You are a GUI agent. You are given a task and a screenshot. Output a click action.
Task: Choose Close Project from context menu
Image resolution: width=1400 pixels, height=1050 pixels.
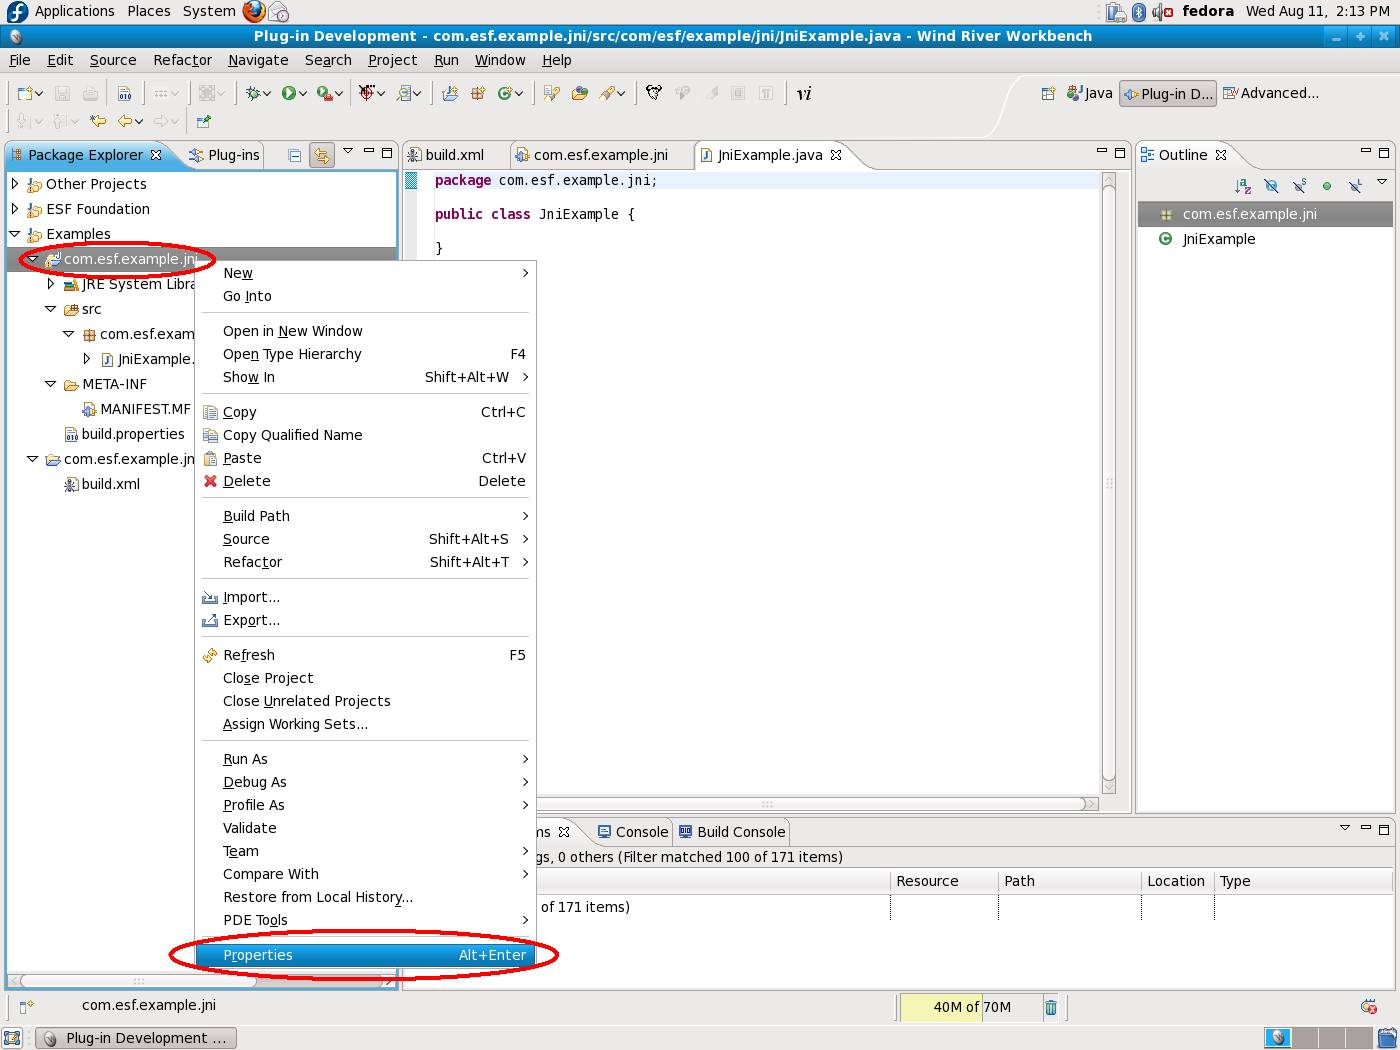pos(366,678)
